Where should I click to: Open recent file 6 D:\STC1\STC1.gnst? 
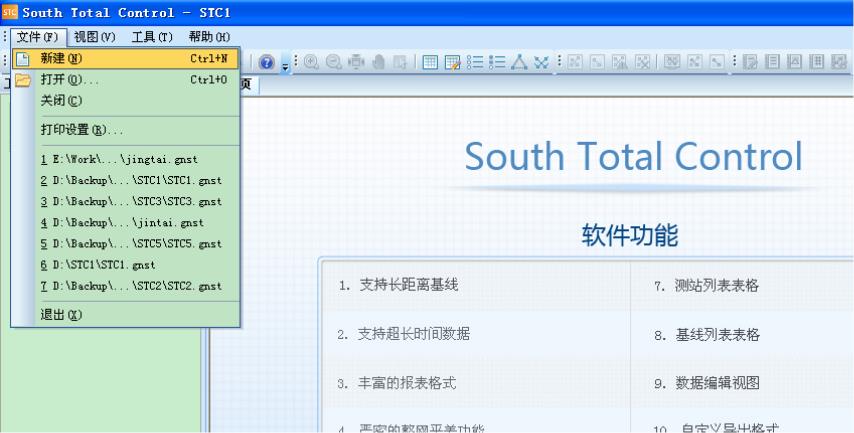pos(125,265)
